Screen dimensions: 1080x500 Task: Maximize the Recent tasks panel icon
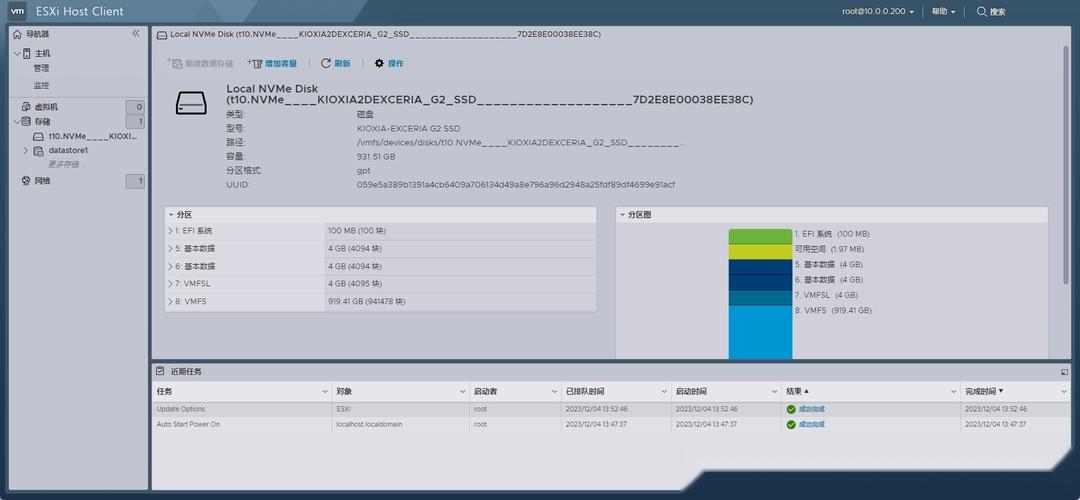1065,371
